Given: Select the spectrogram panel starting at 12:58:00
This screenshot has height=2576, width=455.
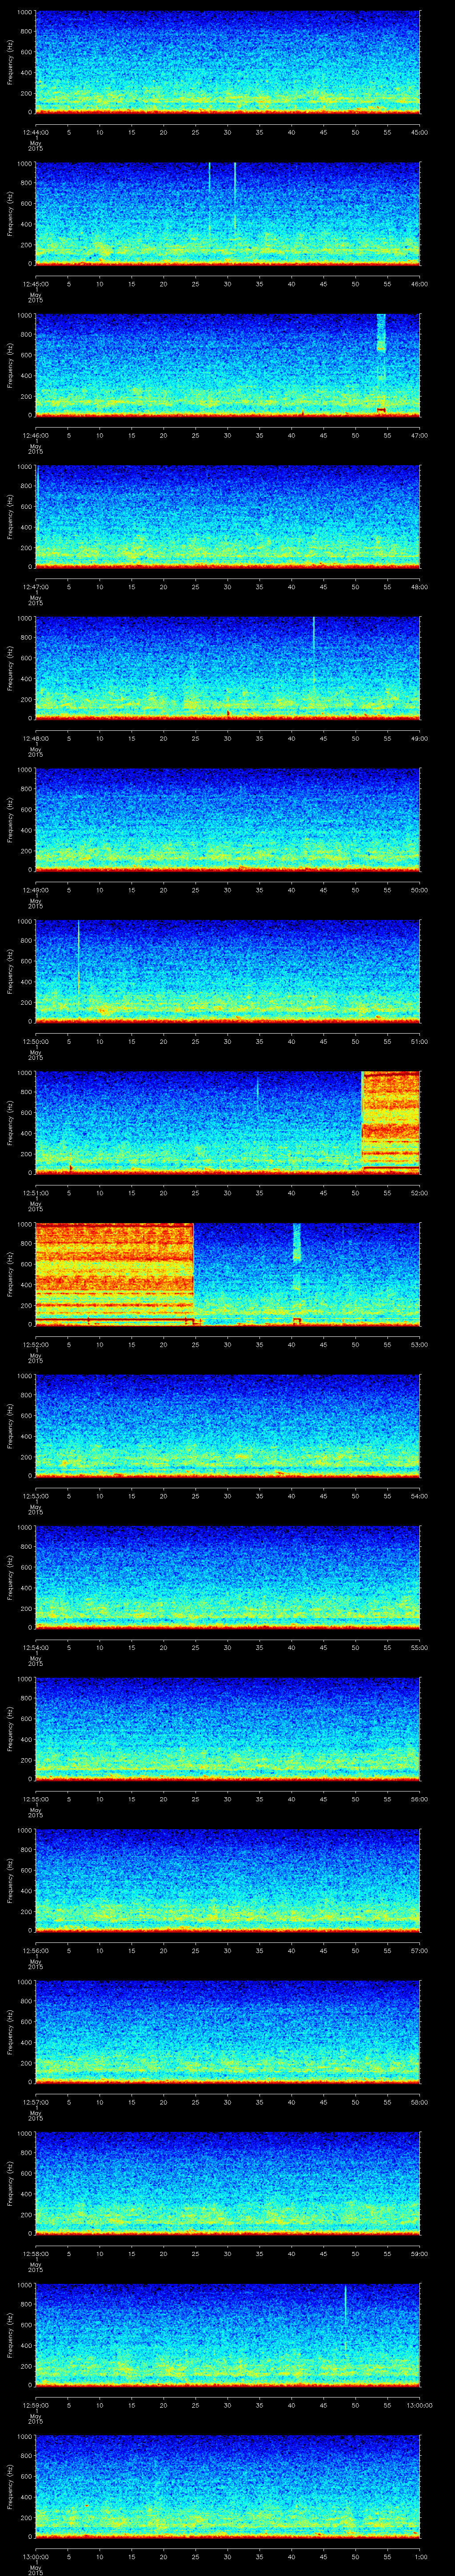Looking at the screenshot, I should coord(227,2183).
